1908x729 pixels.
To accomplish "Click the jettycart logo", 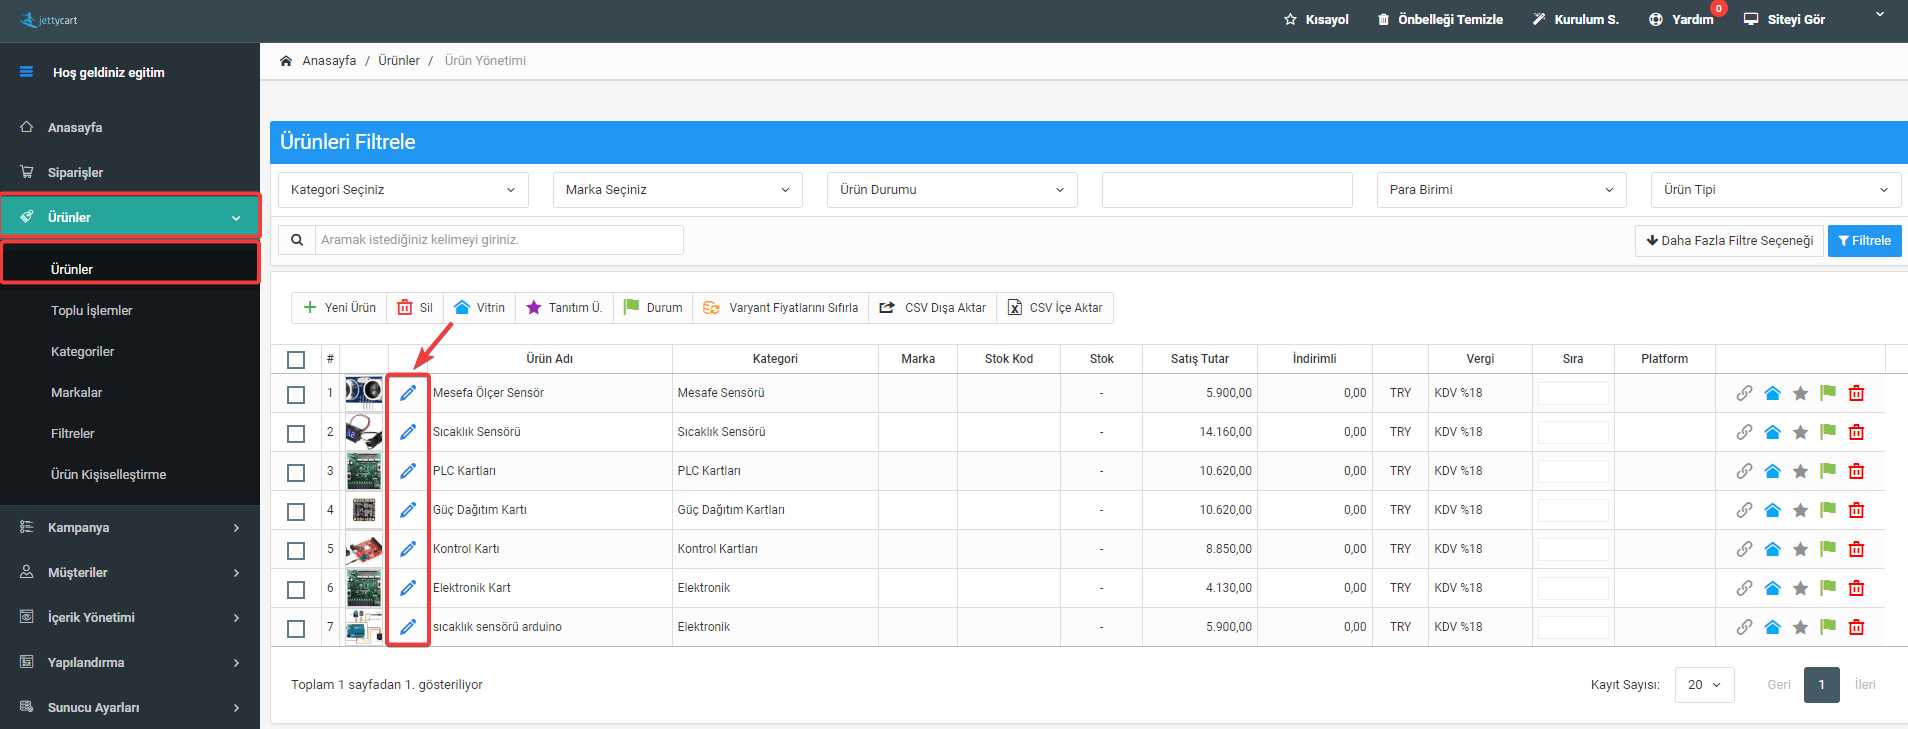I will [48, 20].
